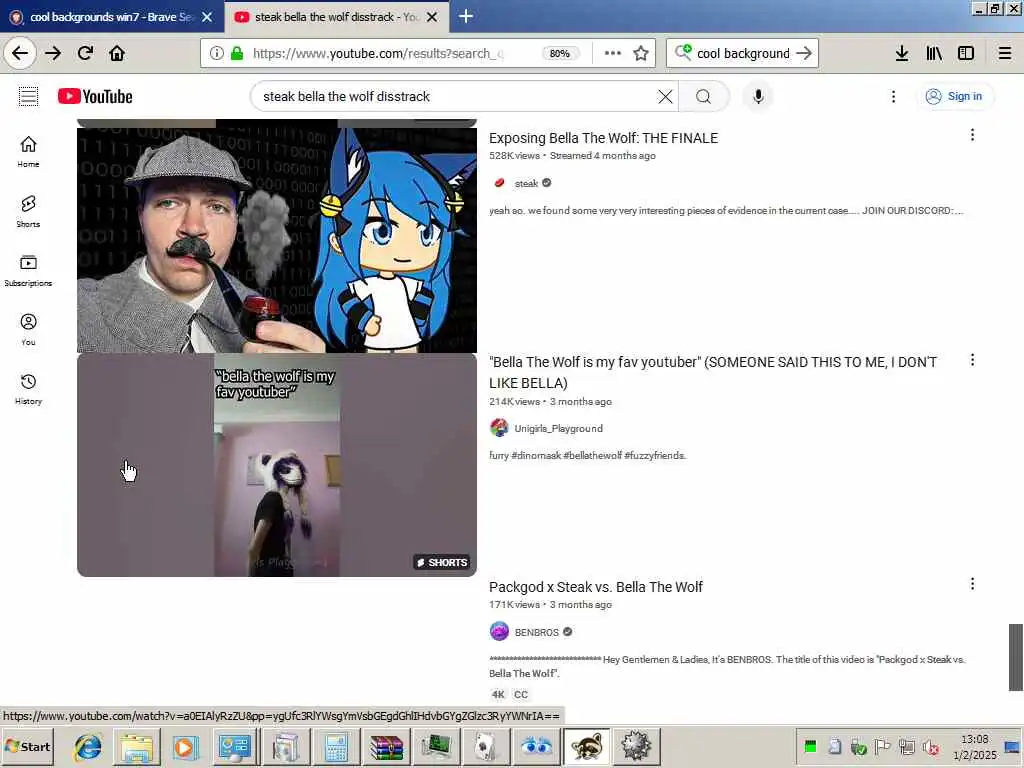The width and height of the screenshot is (1024, 768).
Task: Open the Bella The Wolf fav youtuber title
Action: tap(713, 372)
